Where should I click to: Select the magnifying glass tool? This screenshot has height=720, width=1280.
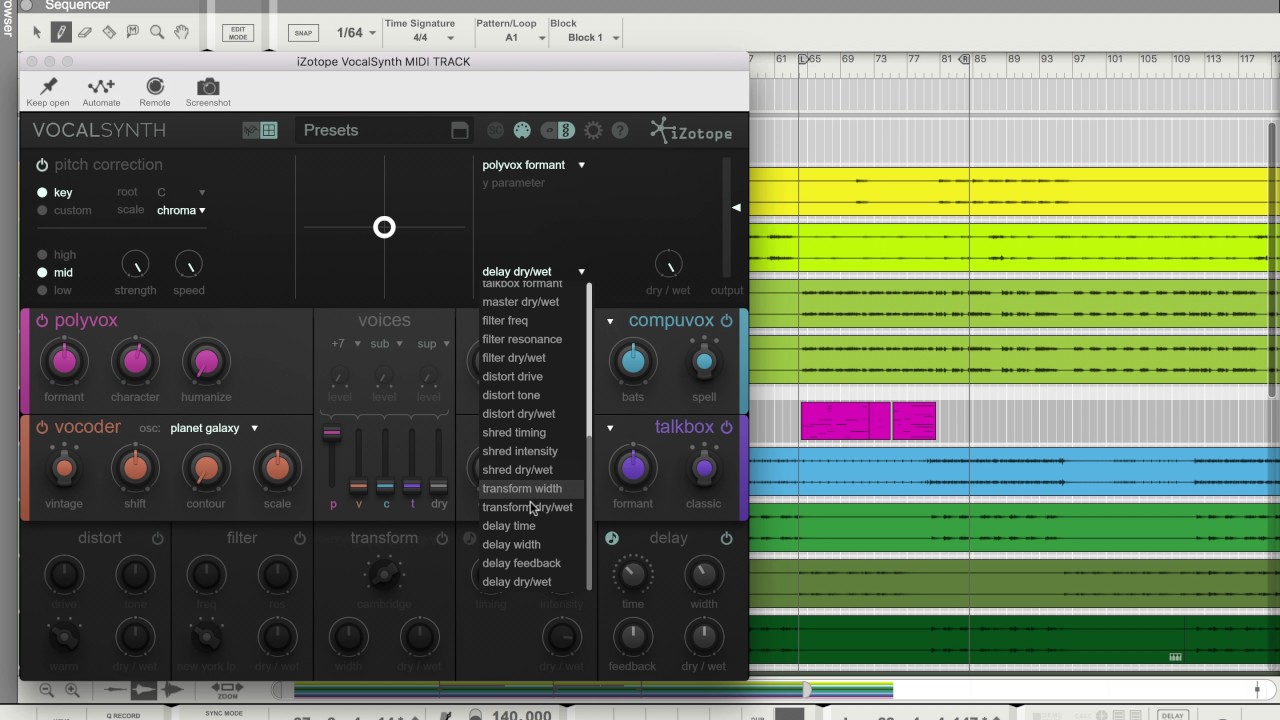pyautogui.click(x=157, y=32)
